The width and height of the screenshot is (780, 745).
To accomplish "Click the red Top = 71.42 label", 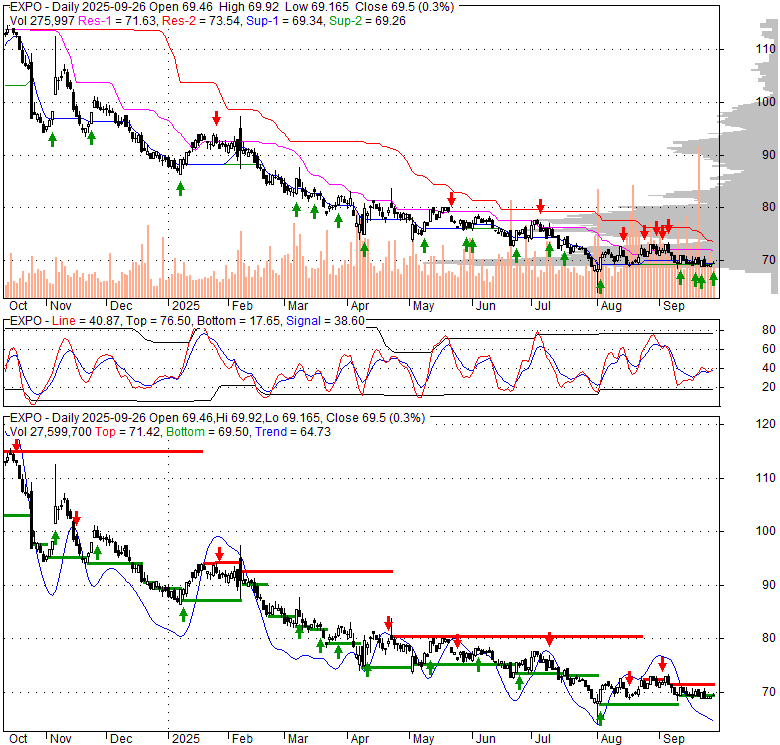I will pyautogui.click(x=128, y=432).
